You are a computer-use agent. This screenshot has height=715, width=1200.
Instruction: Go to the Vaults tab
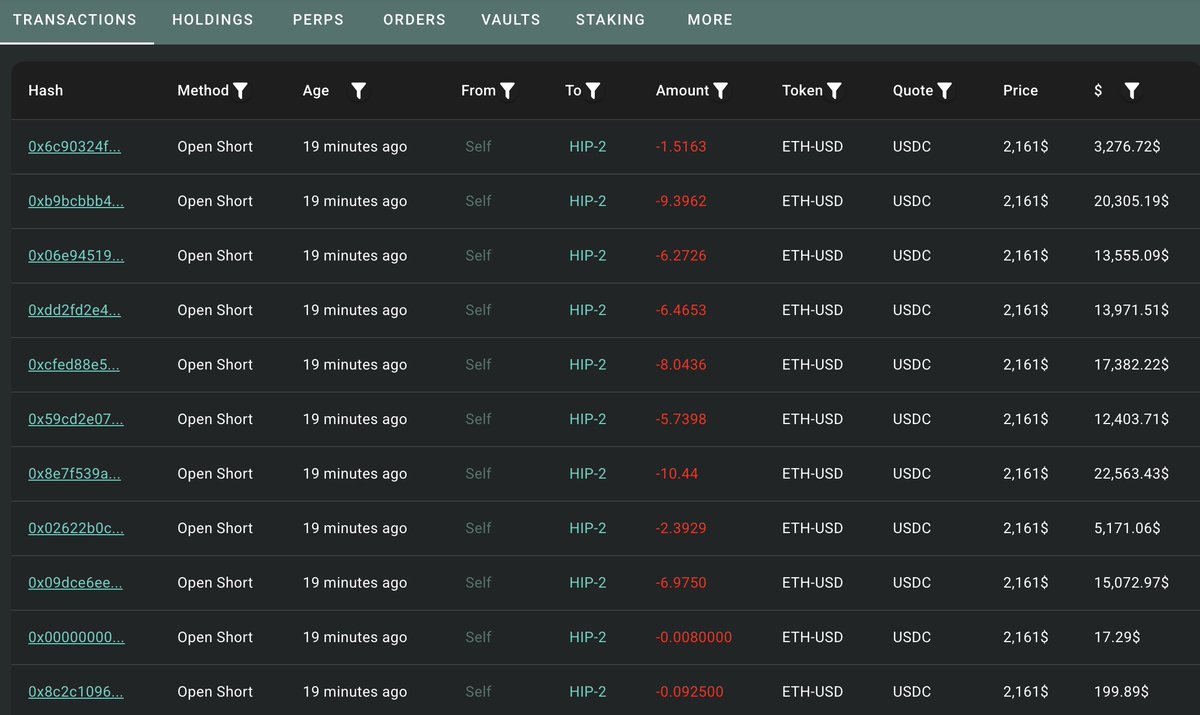coord(511,20)
